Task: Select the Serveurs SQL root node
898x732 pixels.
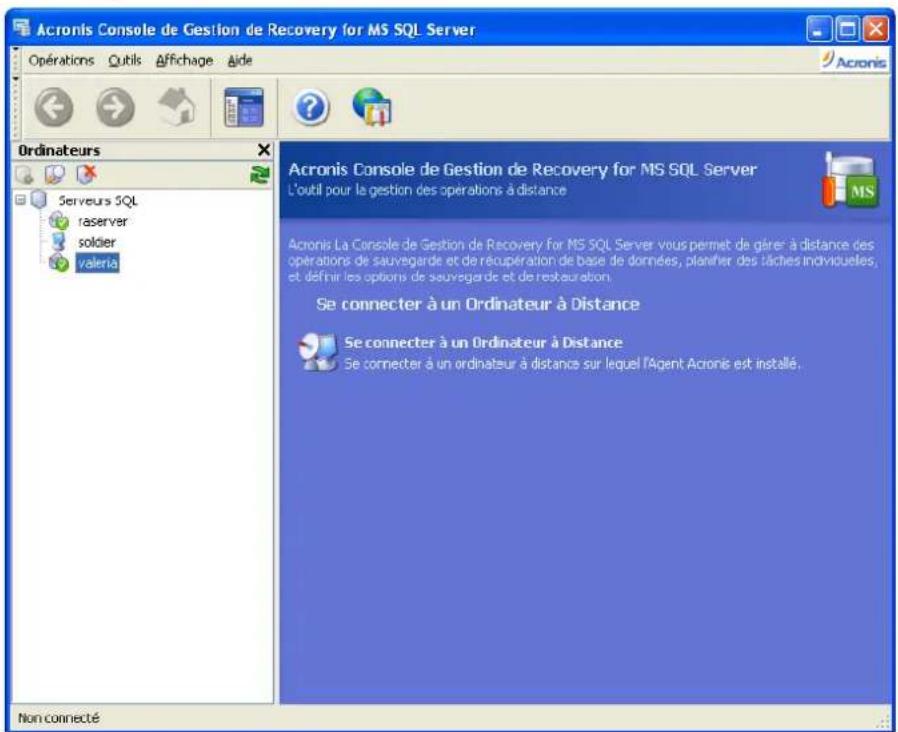Action: click(x=98, y=200)
